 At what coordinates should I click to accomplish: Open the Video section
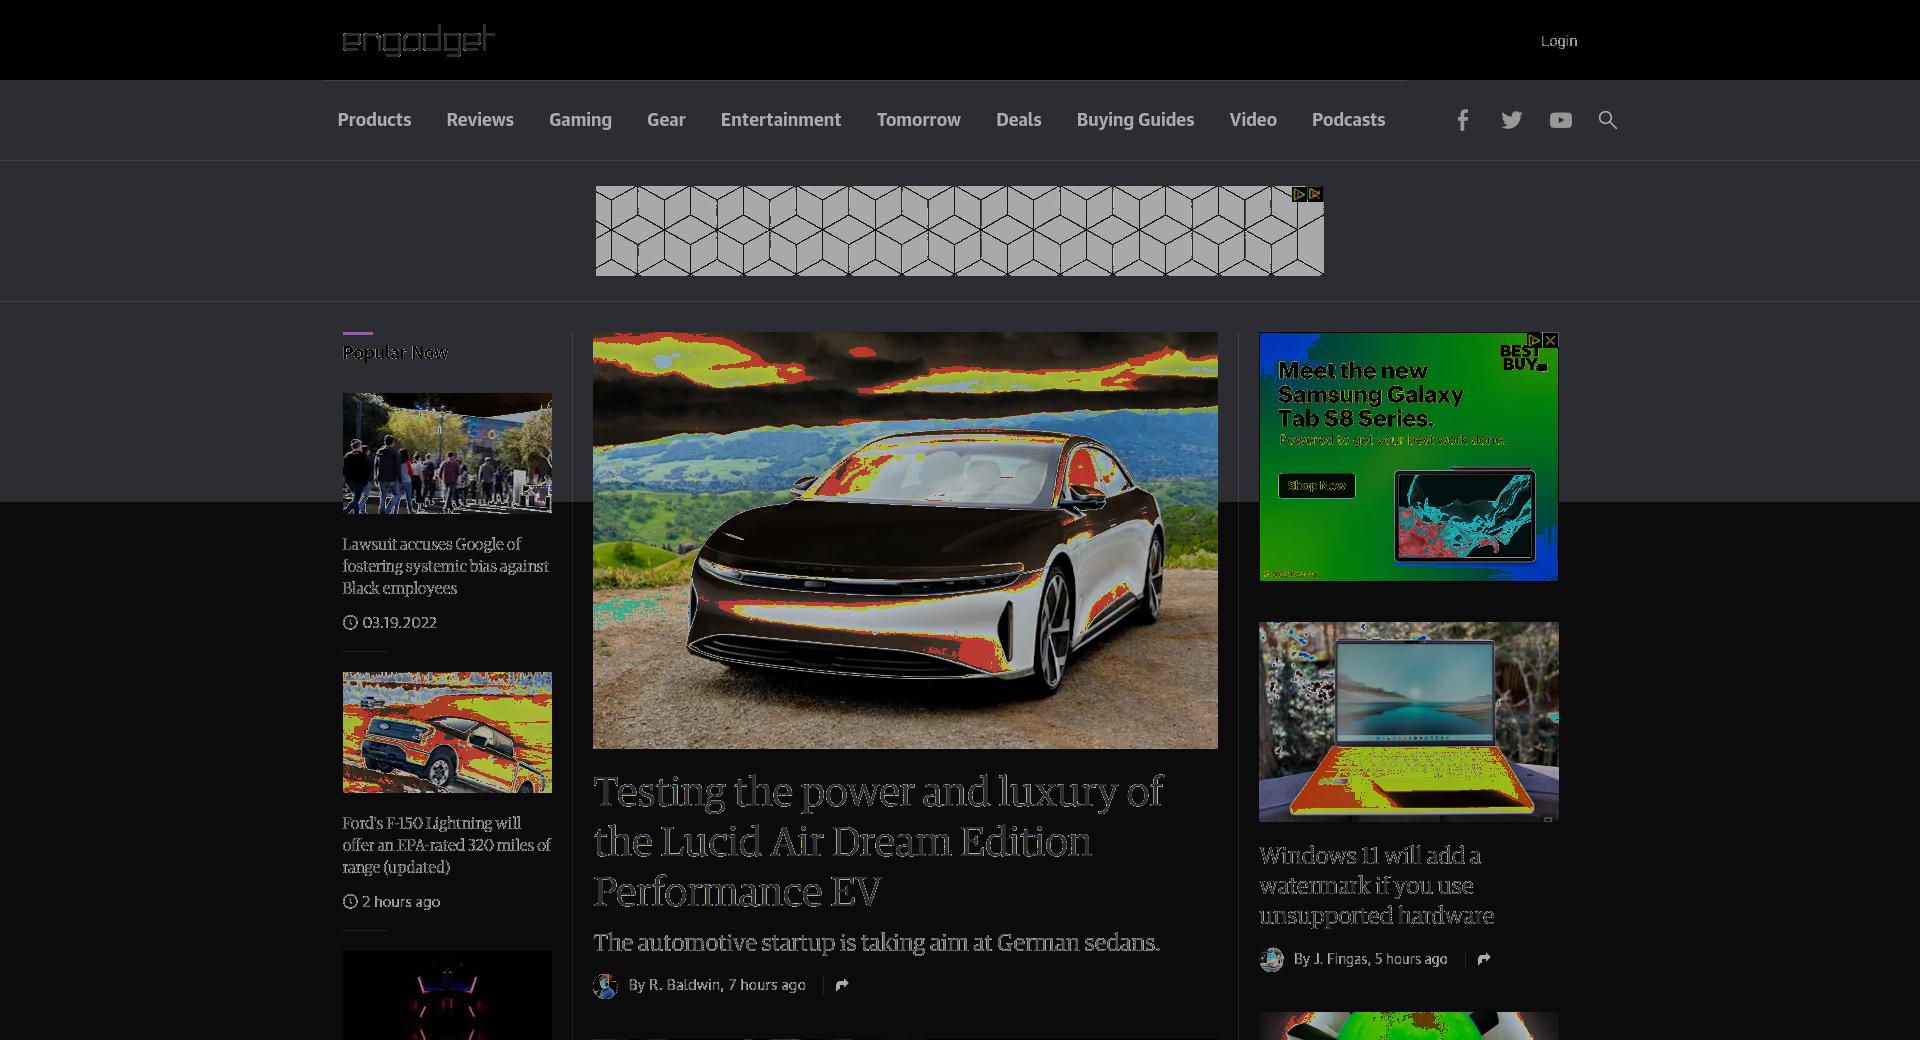pyautogui.click(x=1253, y=120)
